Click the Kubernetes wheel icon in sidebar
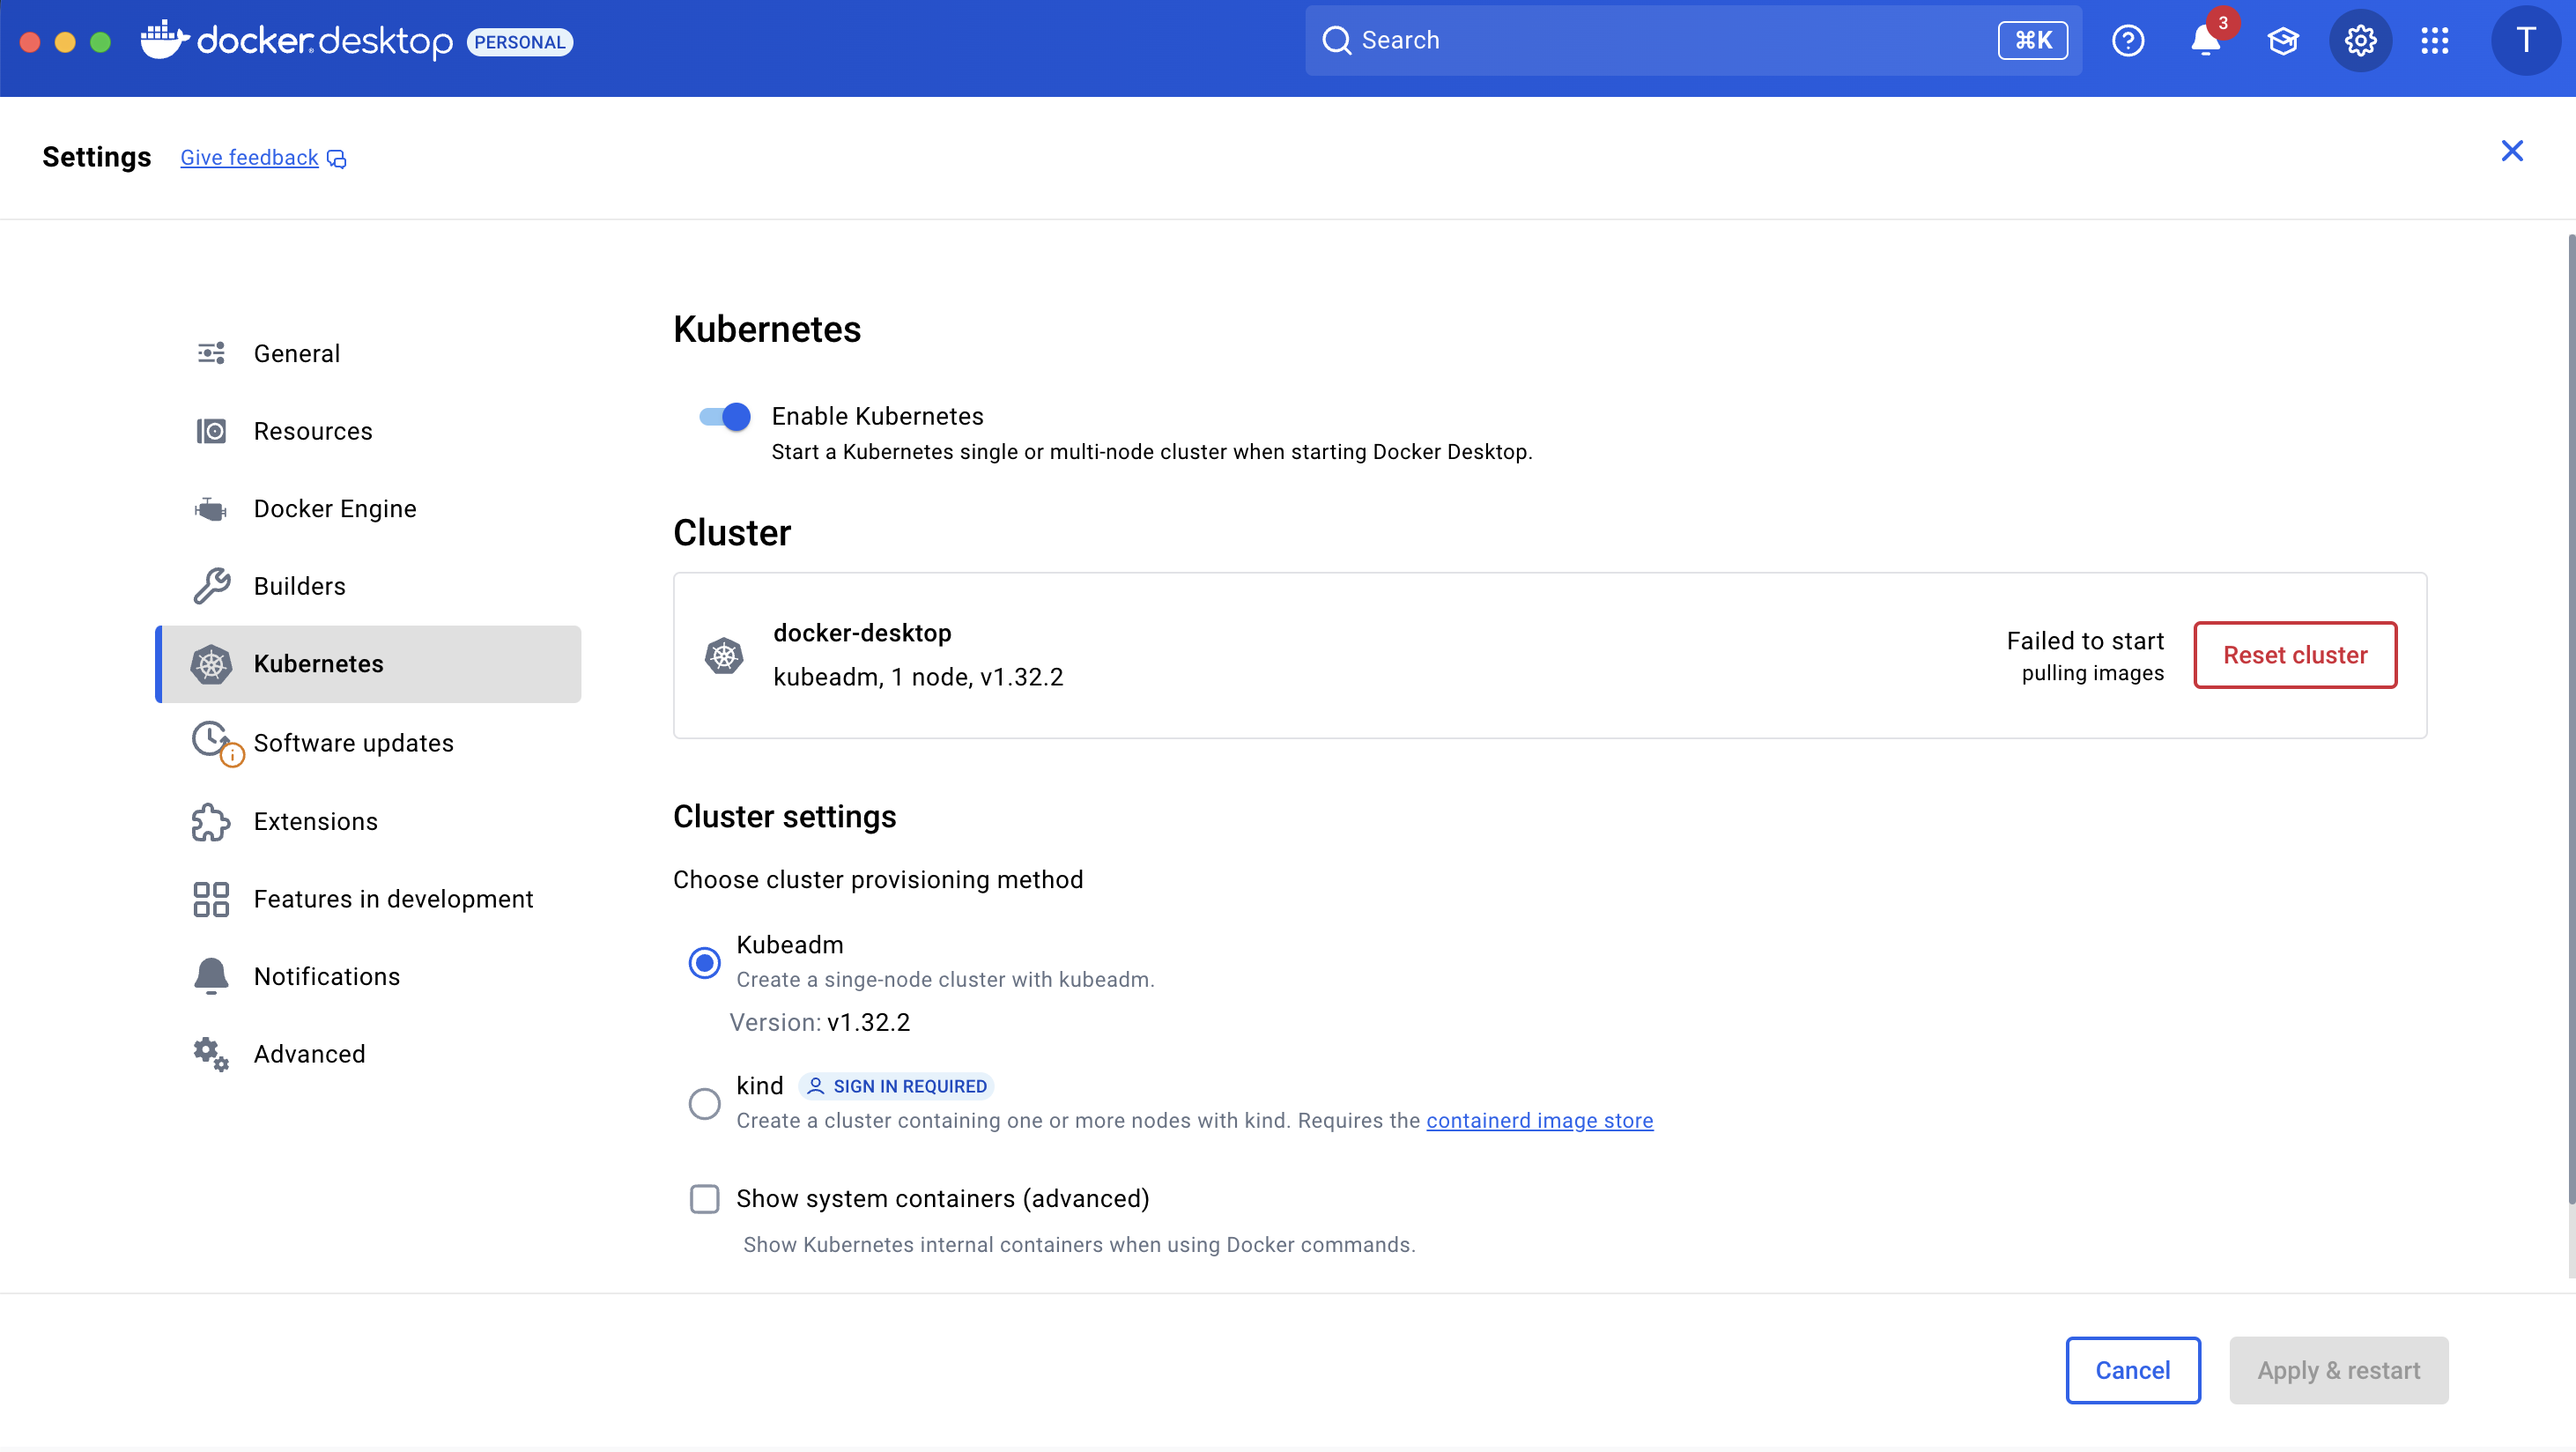The width and height of the screenshot is (2576, 1452). coord(211,664)
